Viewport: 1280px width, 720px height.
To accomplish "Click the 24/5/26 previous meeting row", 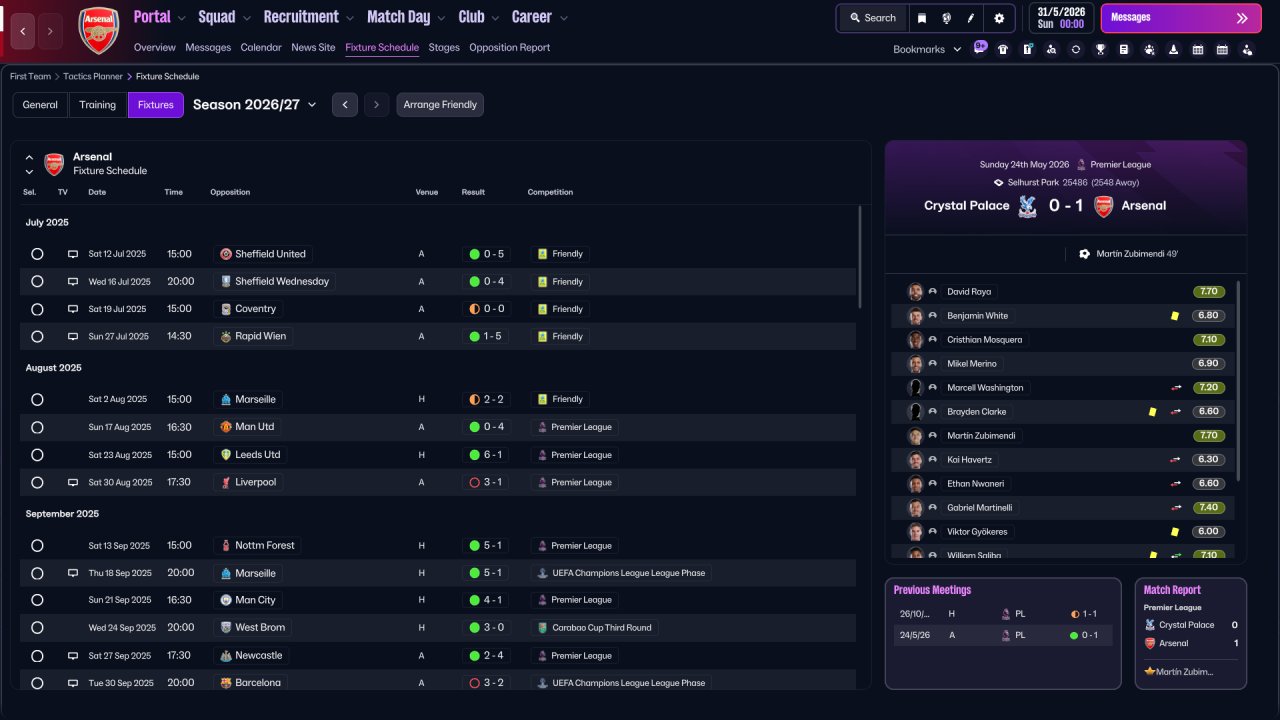I will (x=1003, y=635).
